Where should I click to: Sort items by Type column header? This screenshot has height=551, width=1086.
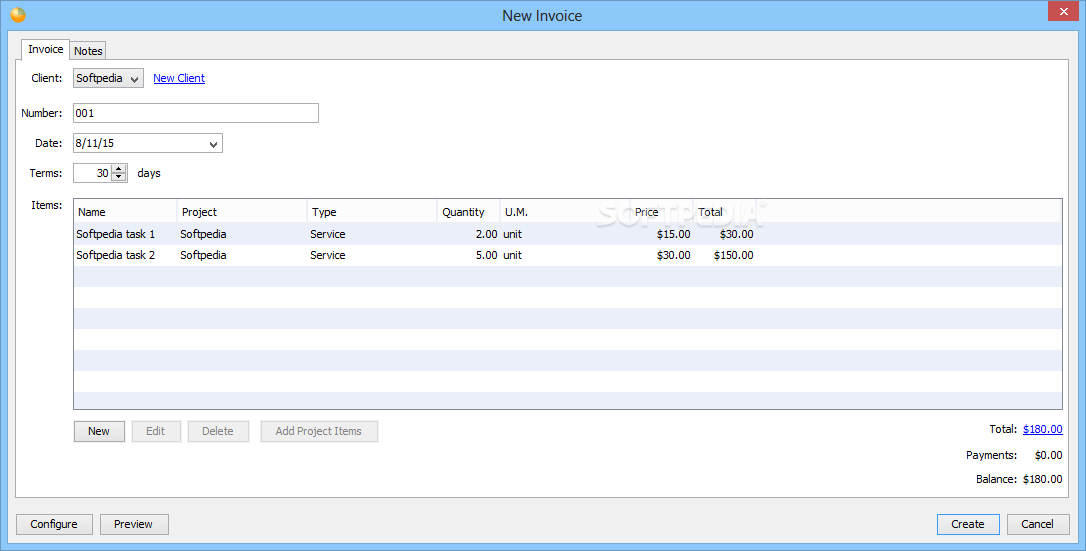pyautogui.click(x=372, y=212)
